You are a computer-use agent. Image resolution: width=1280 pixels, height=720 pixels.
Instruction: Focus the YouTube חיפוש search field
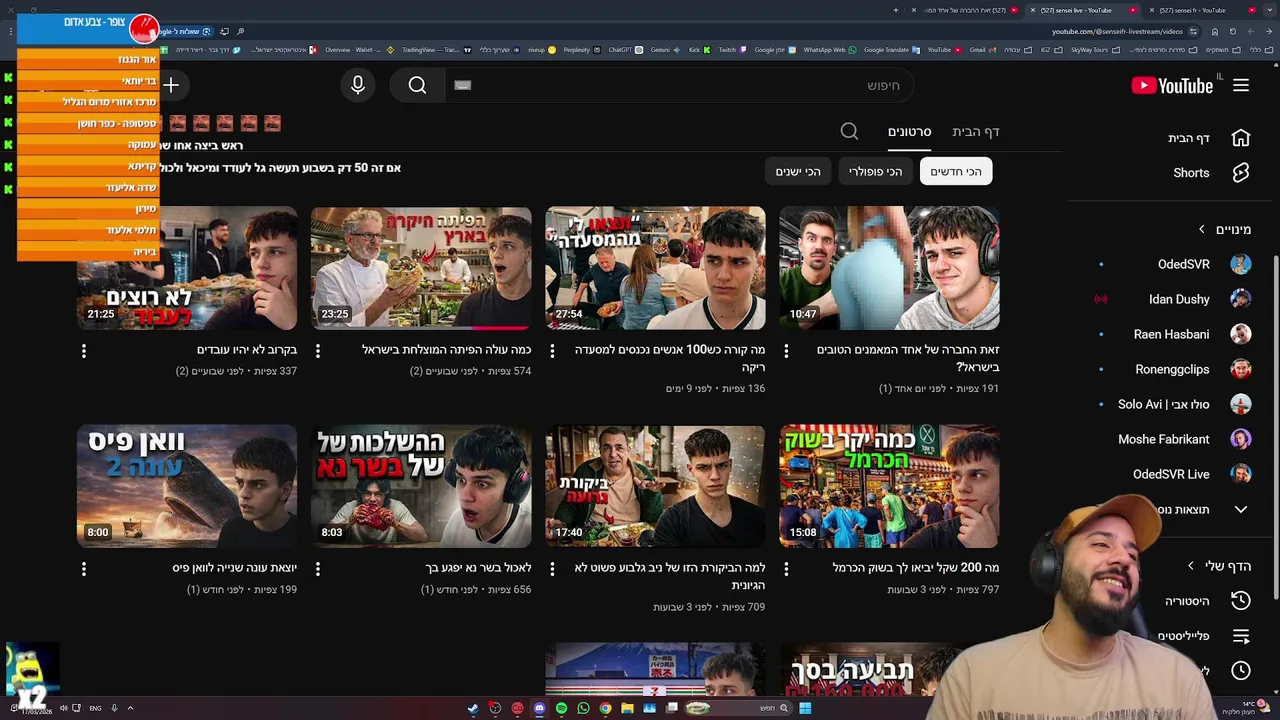pyautogui.click(x=680, y=86)
